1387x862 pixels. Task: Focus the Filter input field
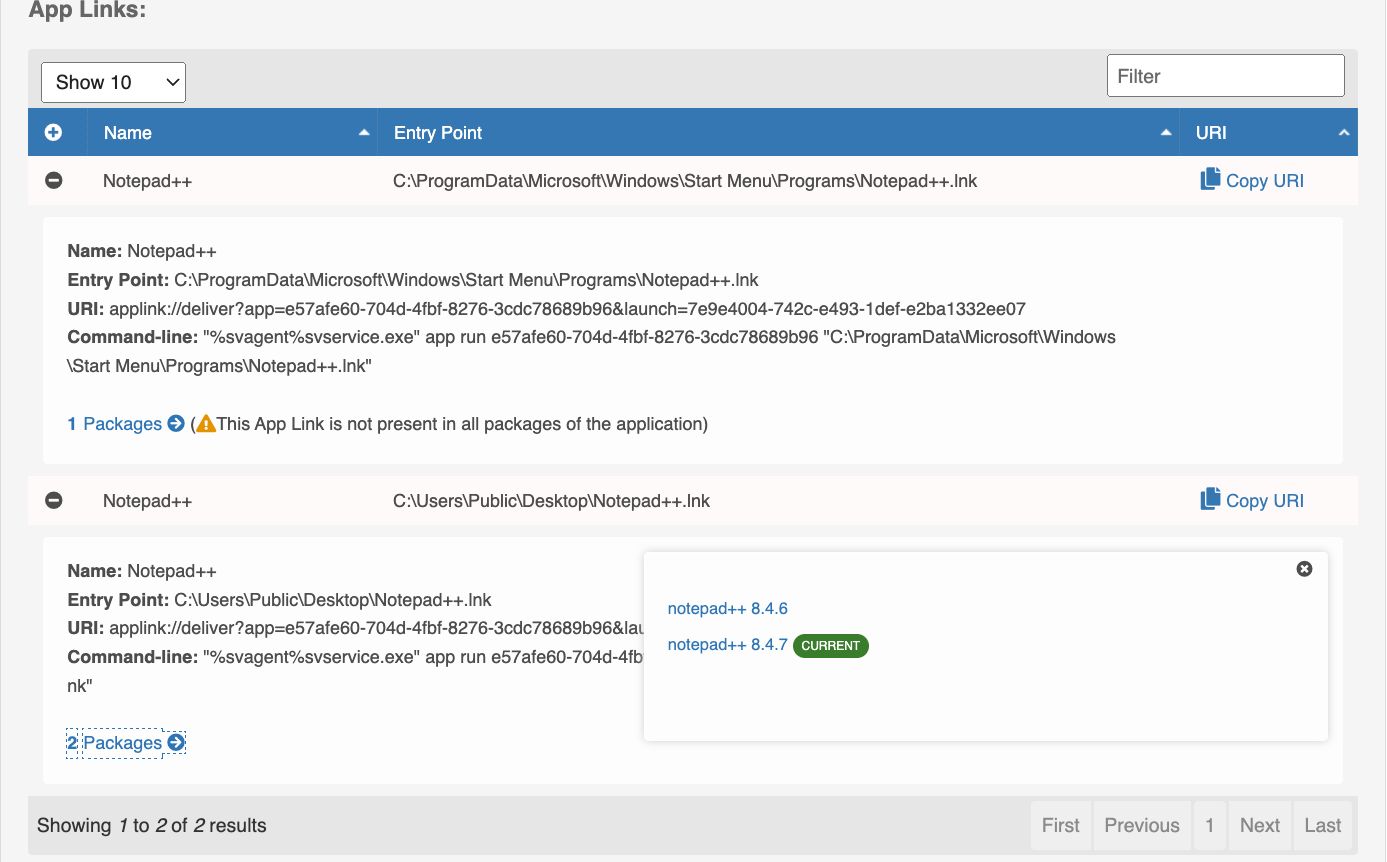pos(1226,76)
